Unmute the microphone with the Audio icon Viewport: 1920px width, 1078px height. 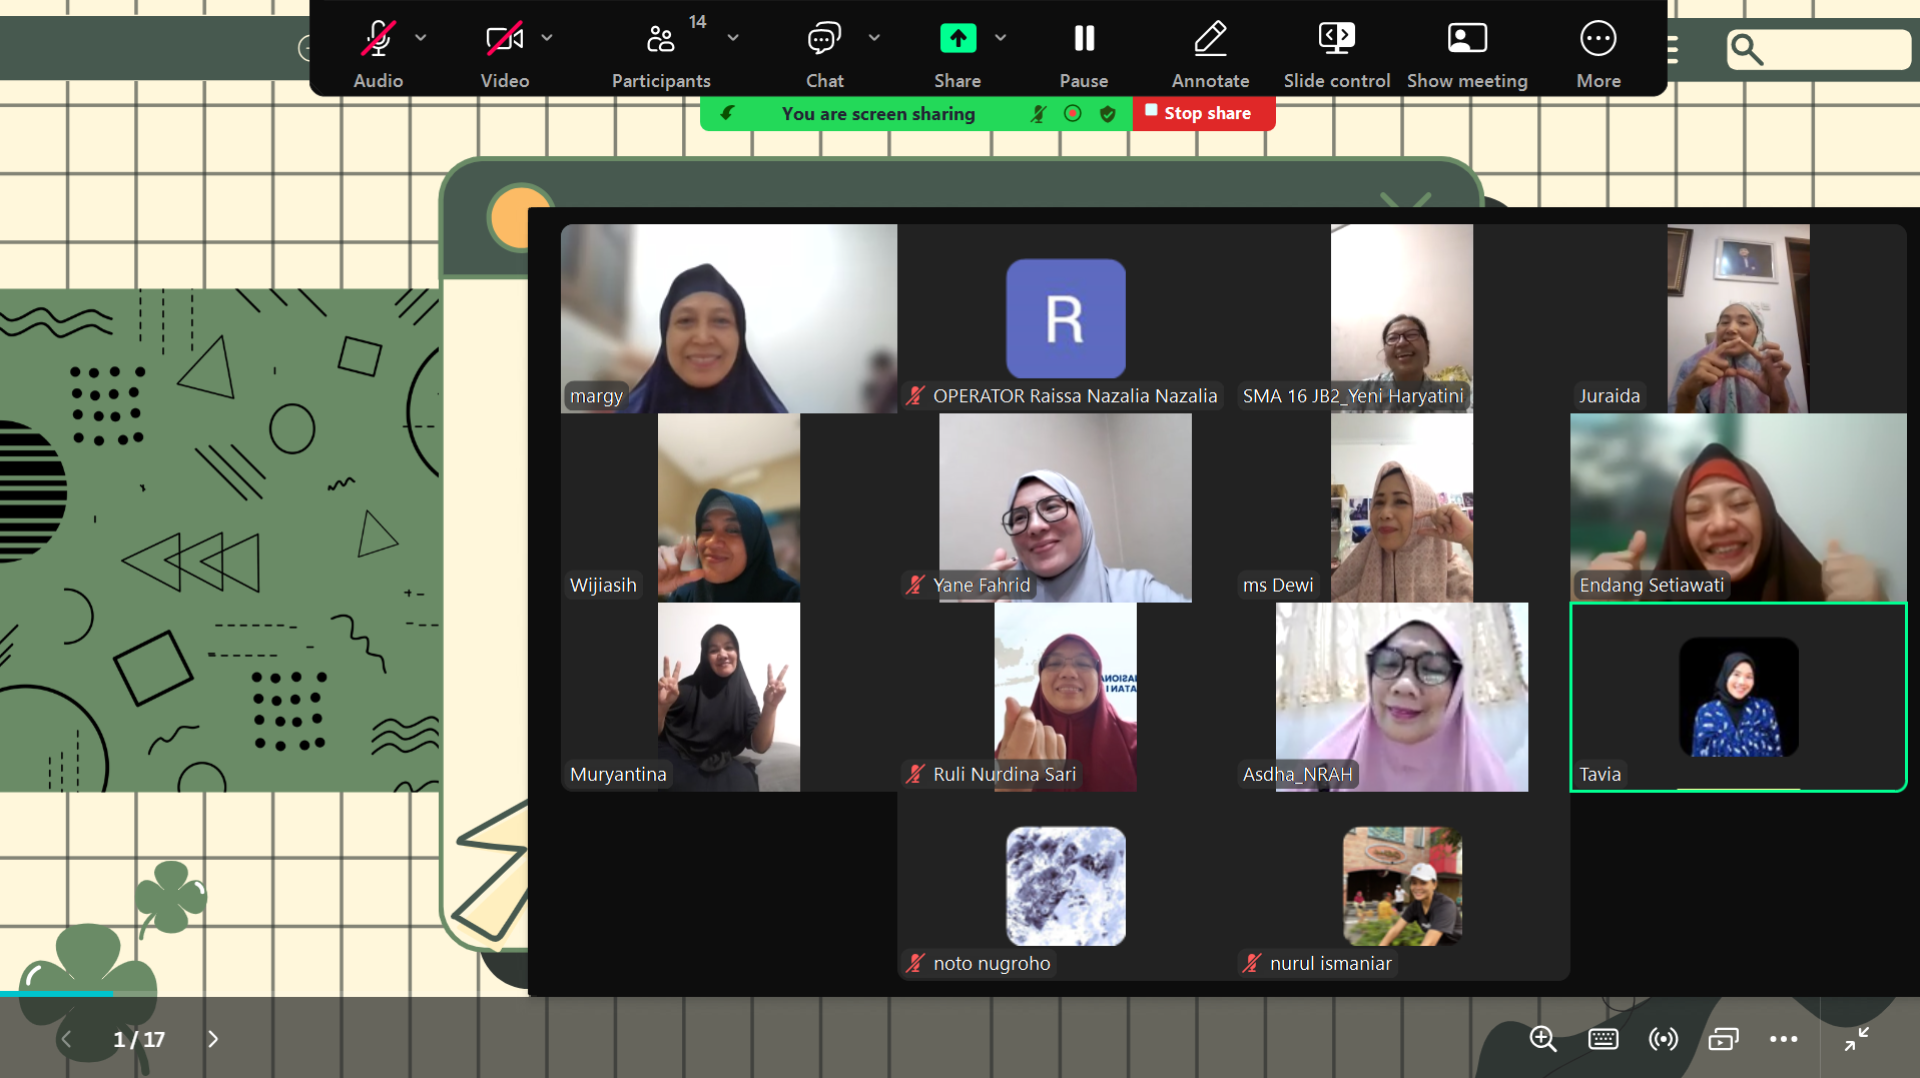(378, 40)
